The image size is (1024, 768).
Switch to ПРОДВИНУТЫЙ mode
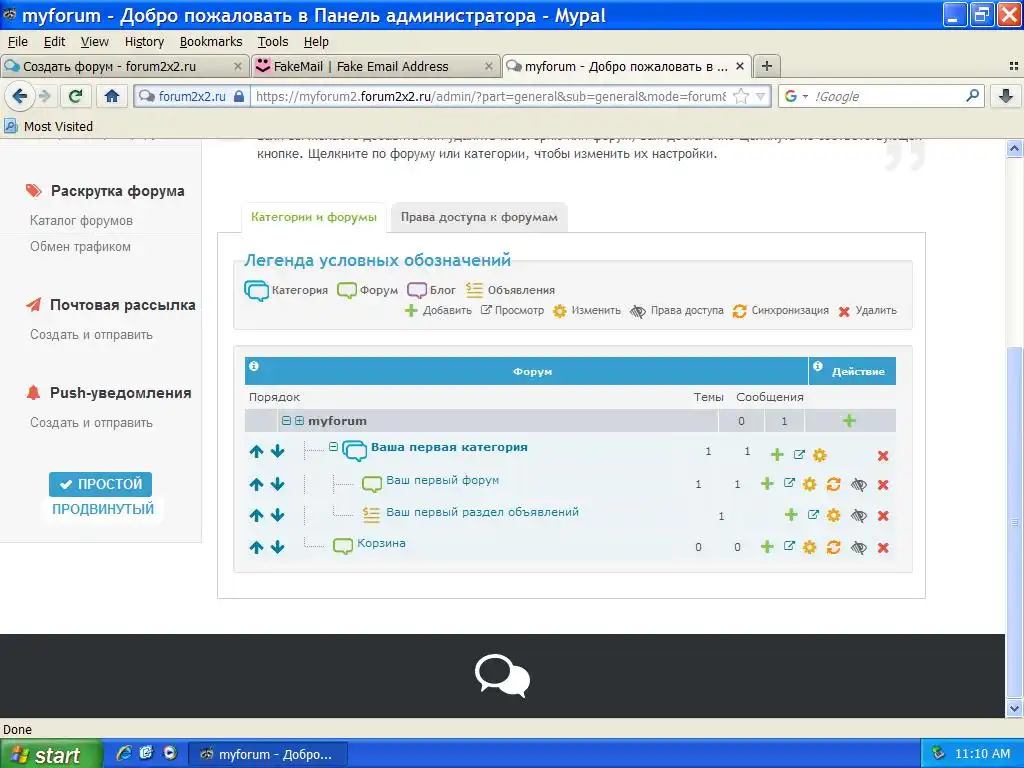[103, 509]
